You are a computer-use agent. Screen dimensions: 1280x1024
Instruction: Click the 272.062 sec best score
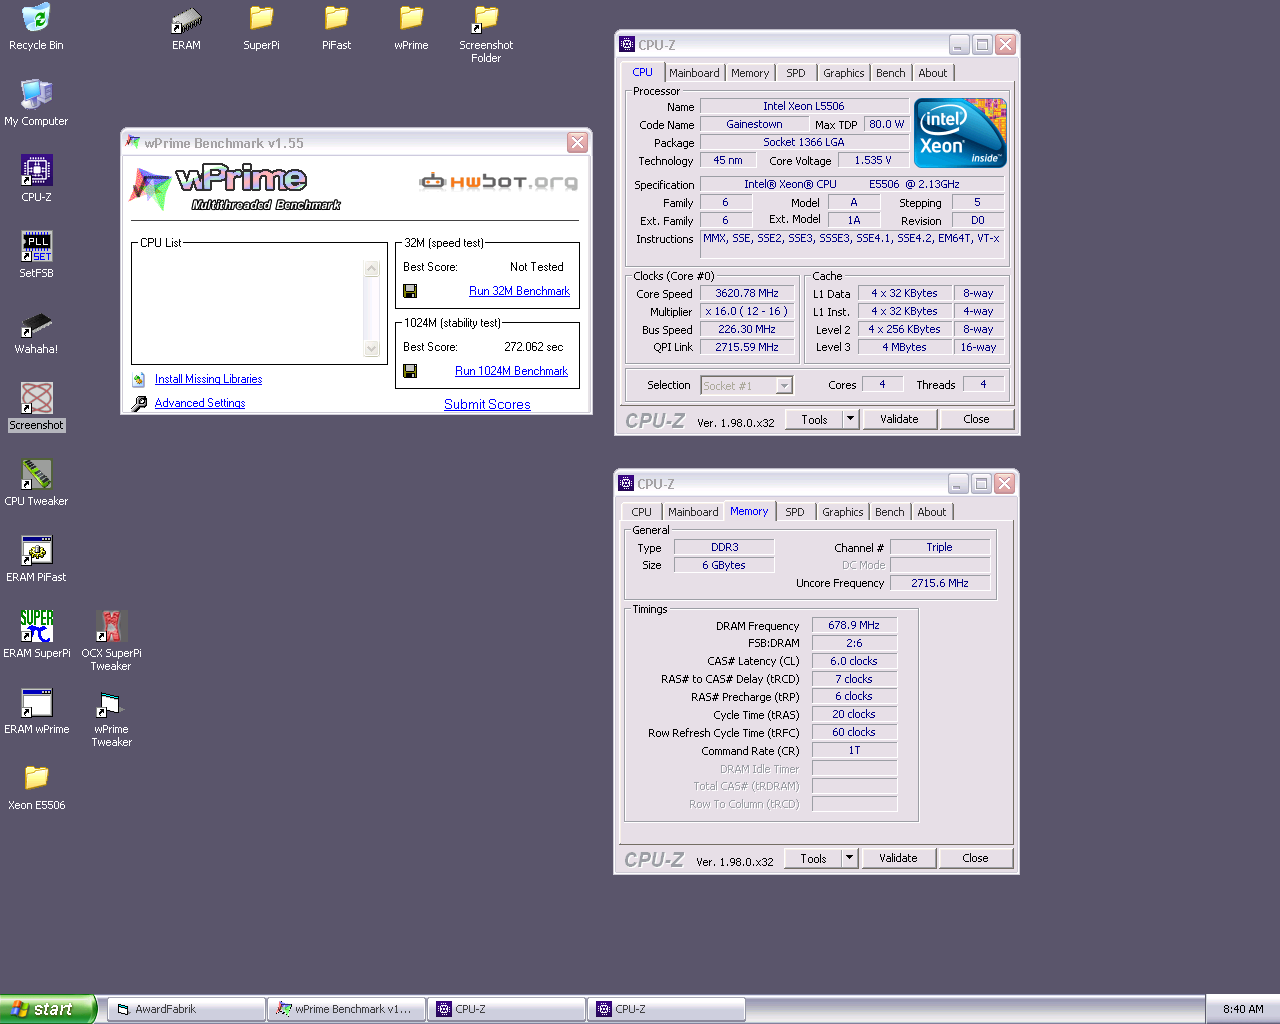point(534,347)
